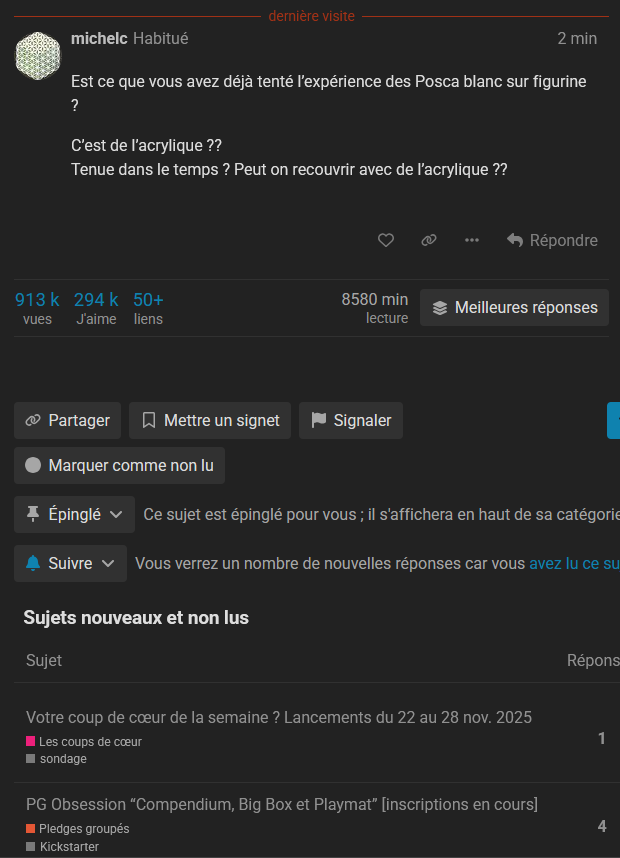Click the sondage tag
Image resolution: width=620 pixels, height=858 pixels.
coord(62,759)
